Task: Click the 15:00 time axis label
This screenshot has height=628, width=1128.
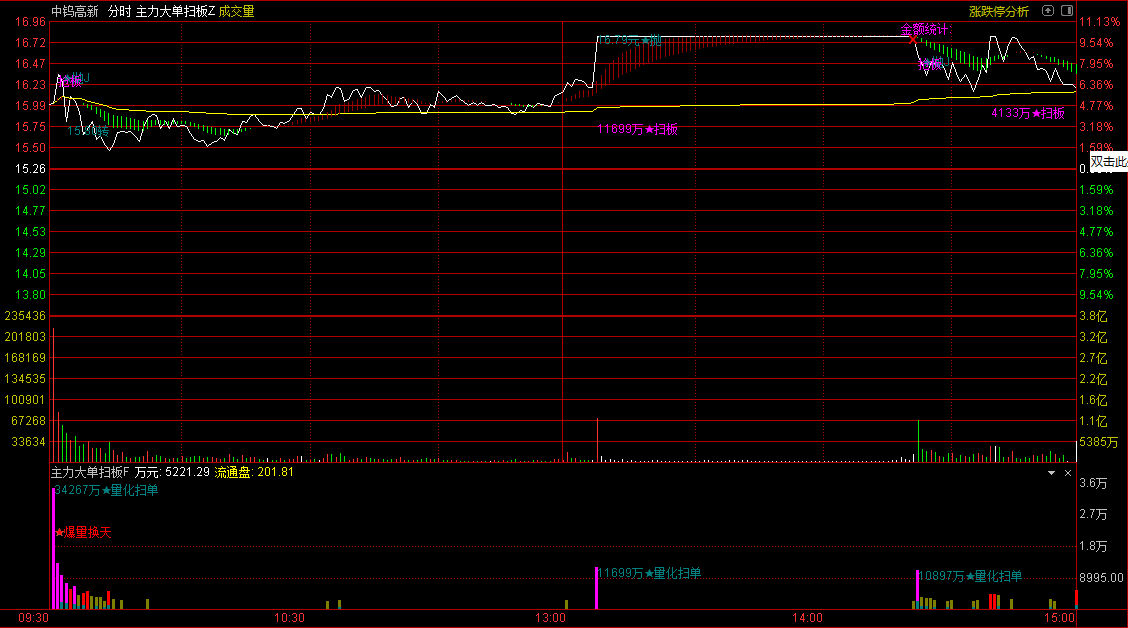Action: click(x=1060, y=618)
